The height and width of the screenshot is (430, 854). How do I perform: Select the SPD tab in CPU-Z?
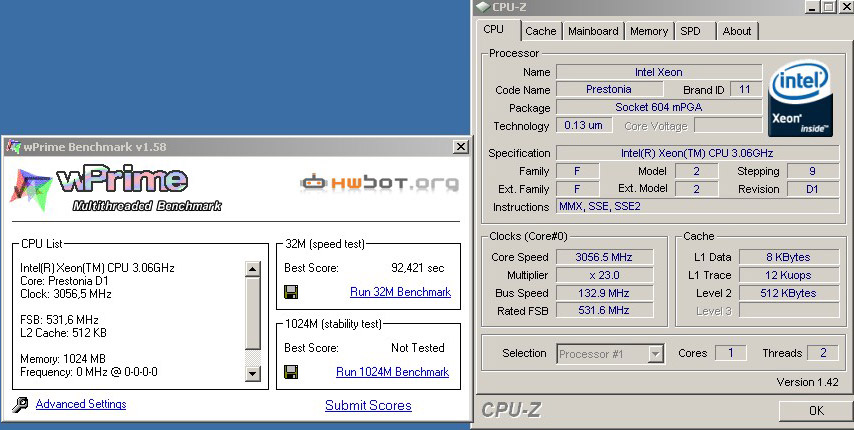[x=690, y=31]
